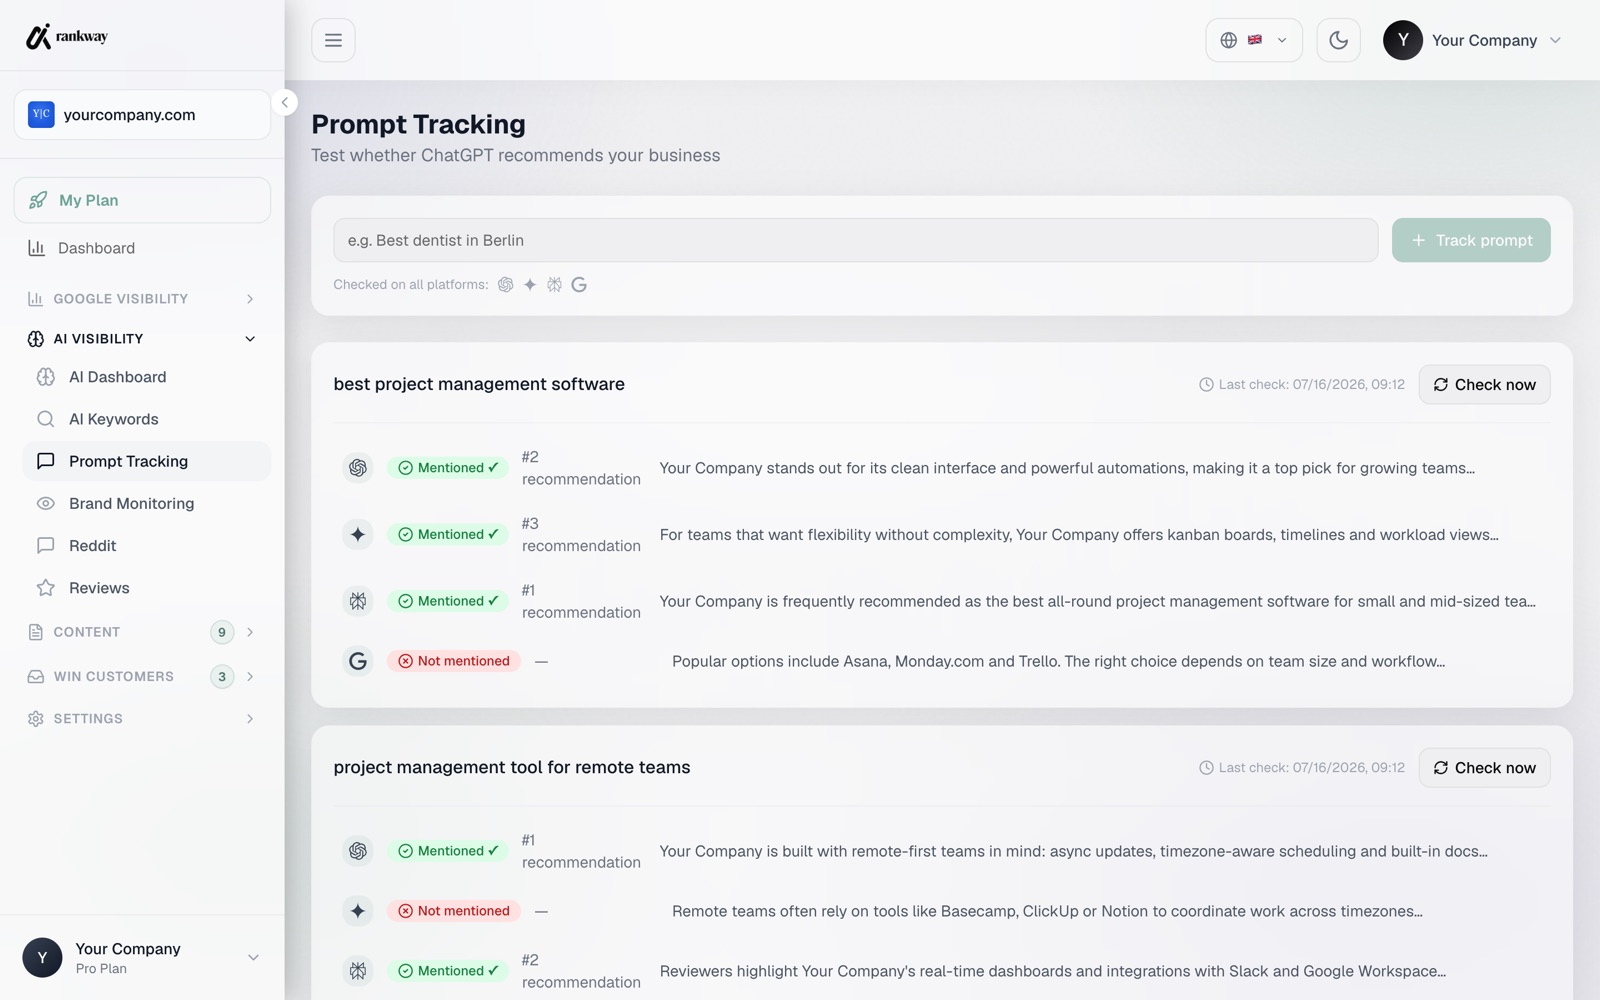Open Brand Monitoring page
The width and height of the screenshot is (1600, 1000).
(146, 503)
